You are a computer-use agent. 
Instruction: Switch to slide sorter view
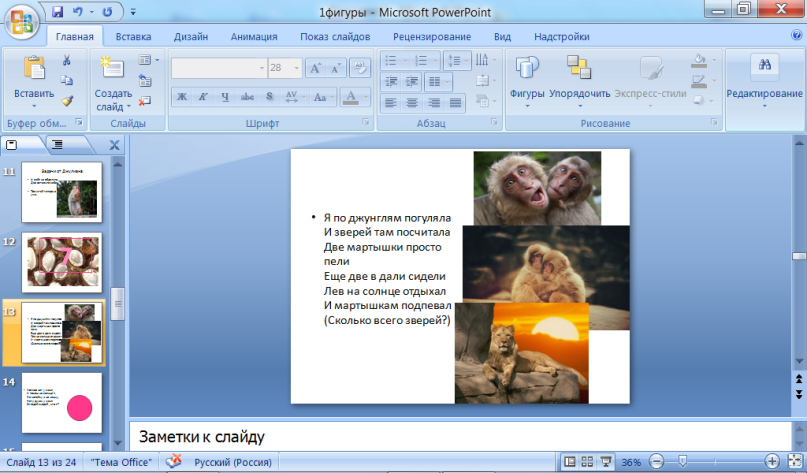(x=587, y=462)
